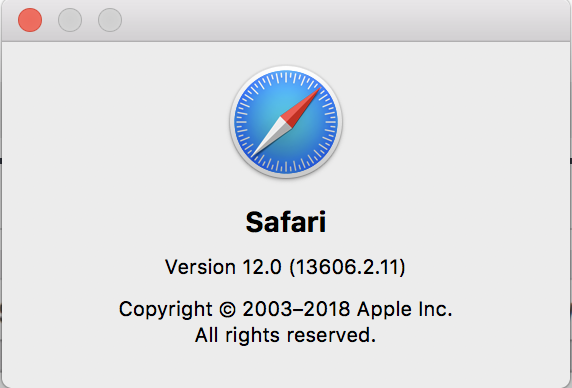This screenshot has width=572, height=388.
Task: Click the disabled zoom button in title bar
Action: tap(110, 20)
